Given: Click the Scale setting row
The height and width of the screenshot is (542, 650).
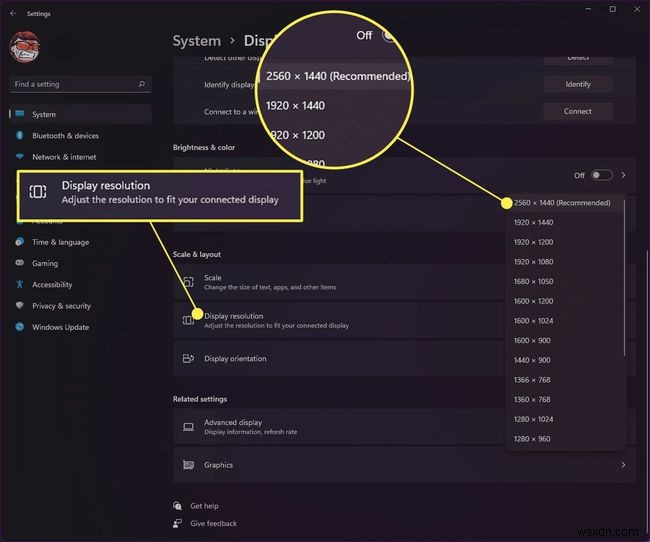Looking at the screenshot, I should coord(339,282).
